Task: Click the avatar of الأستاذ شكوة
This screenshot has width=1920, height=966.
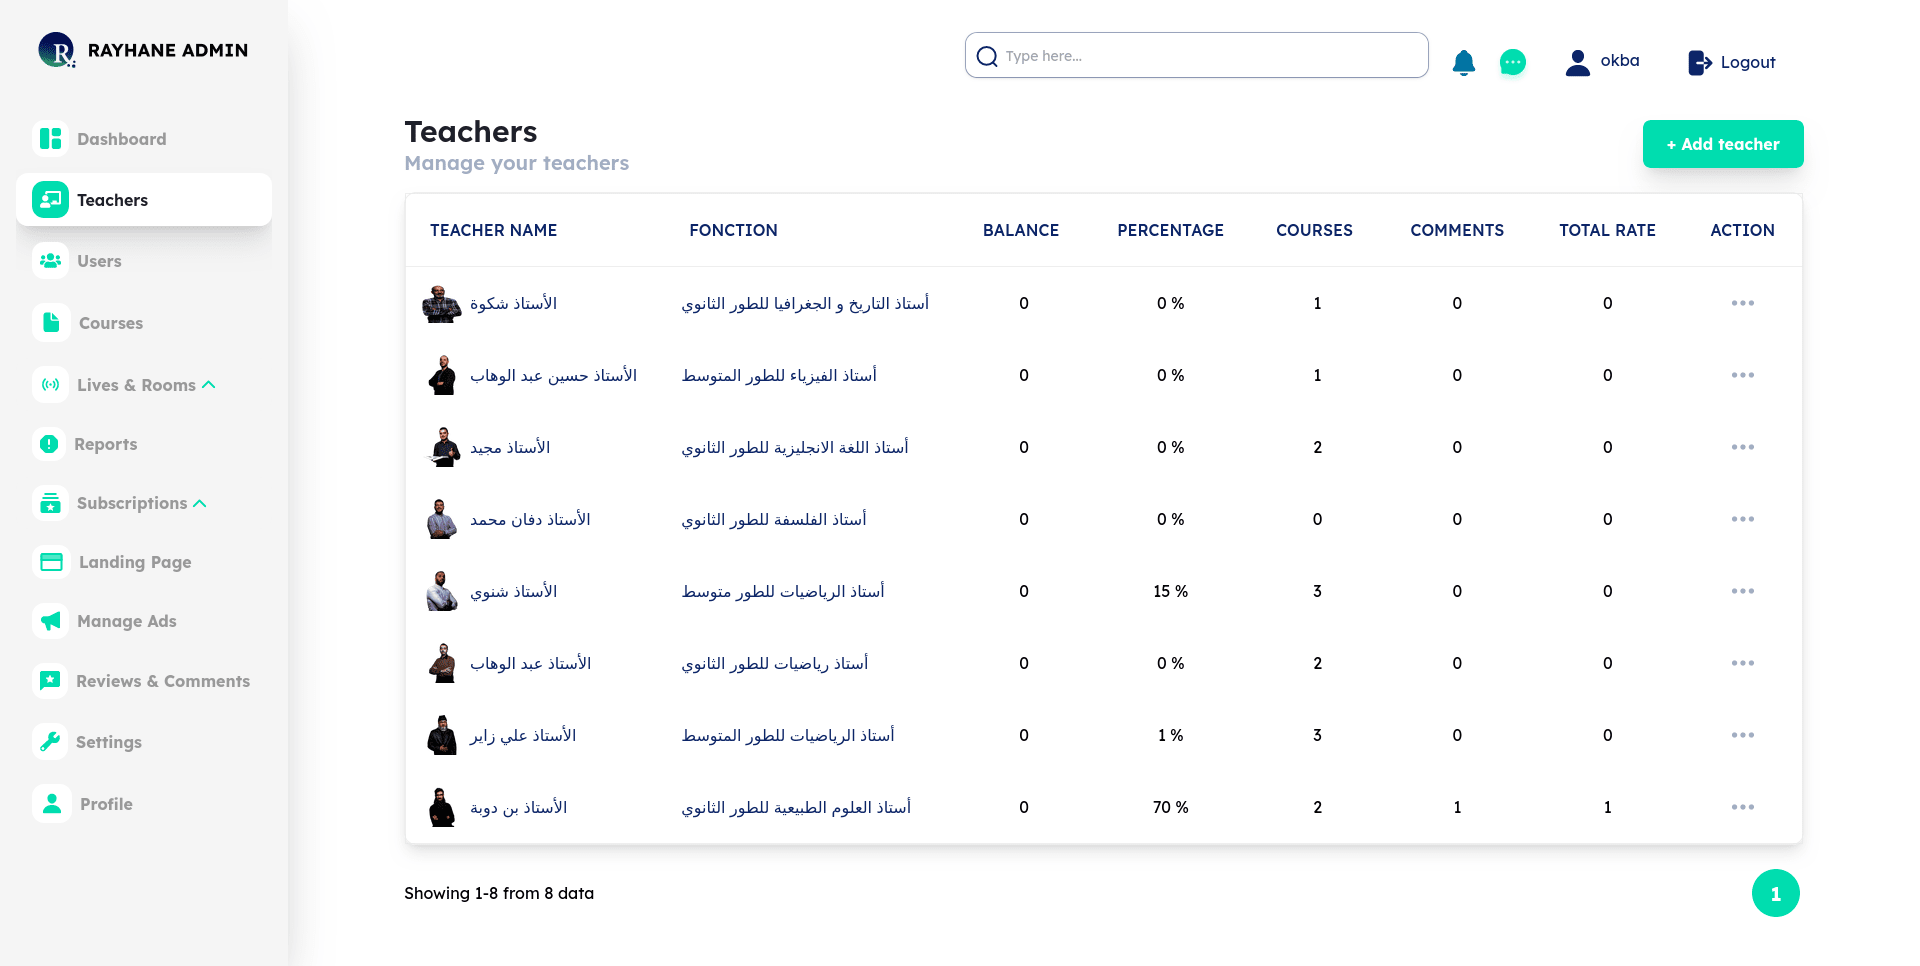Action: click(x=441, y=304)
